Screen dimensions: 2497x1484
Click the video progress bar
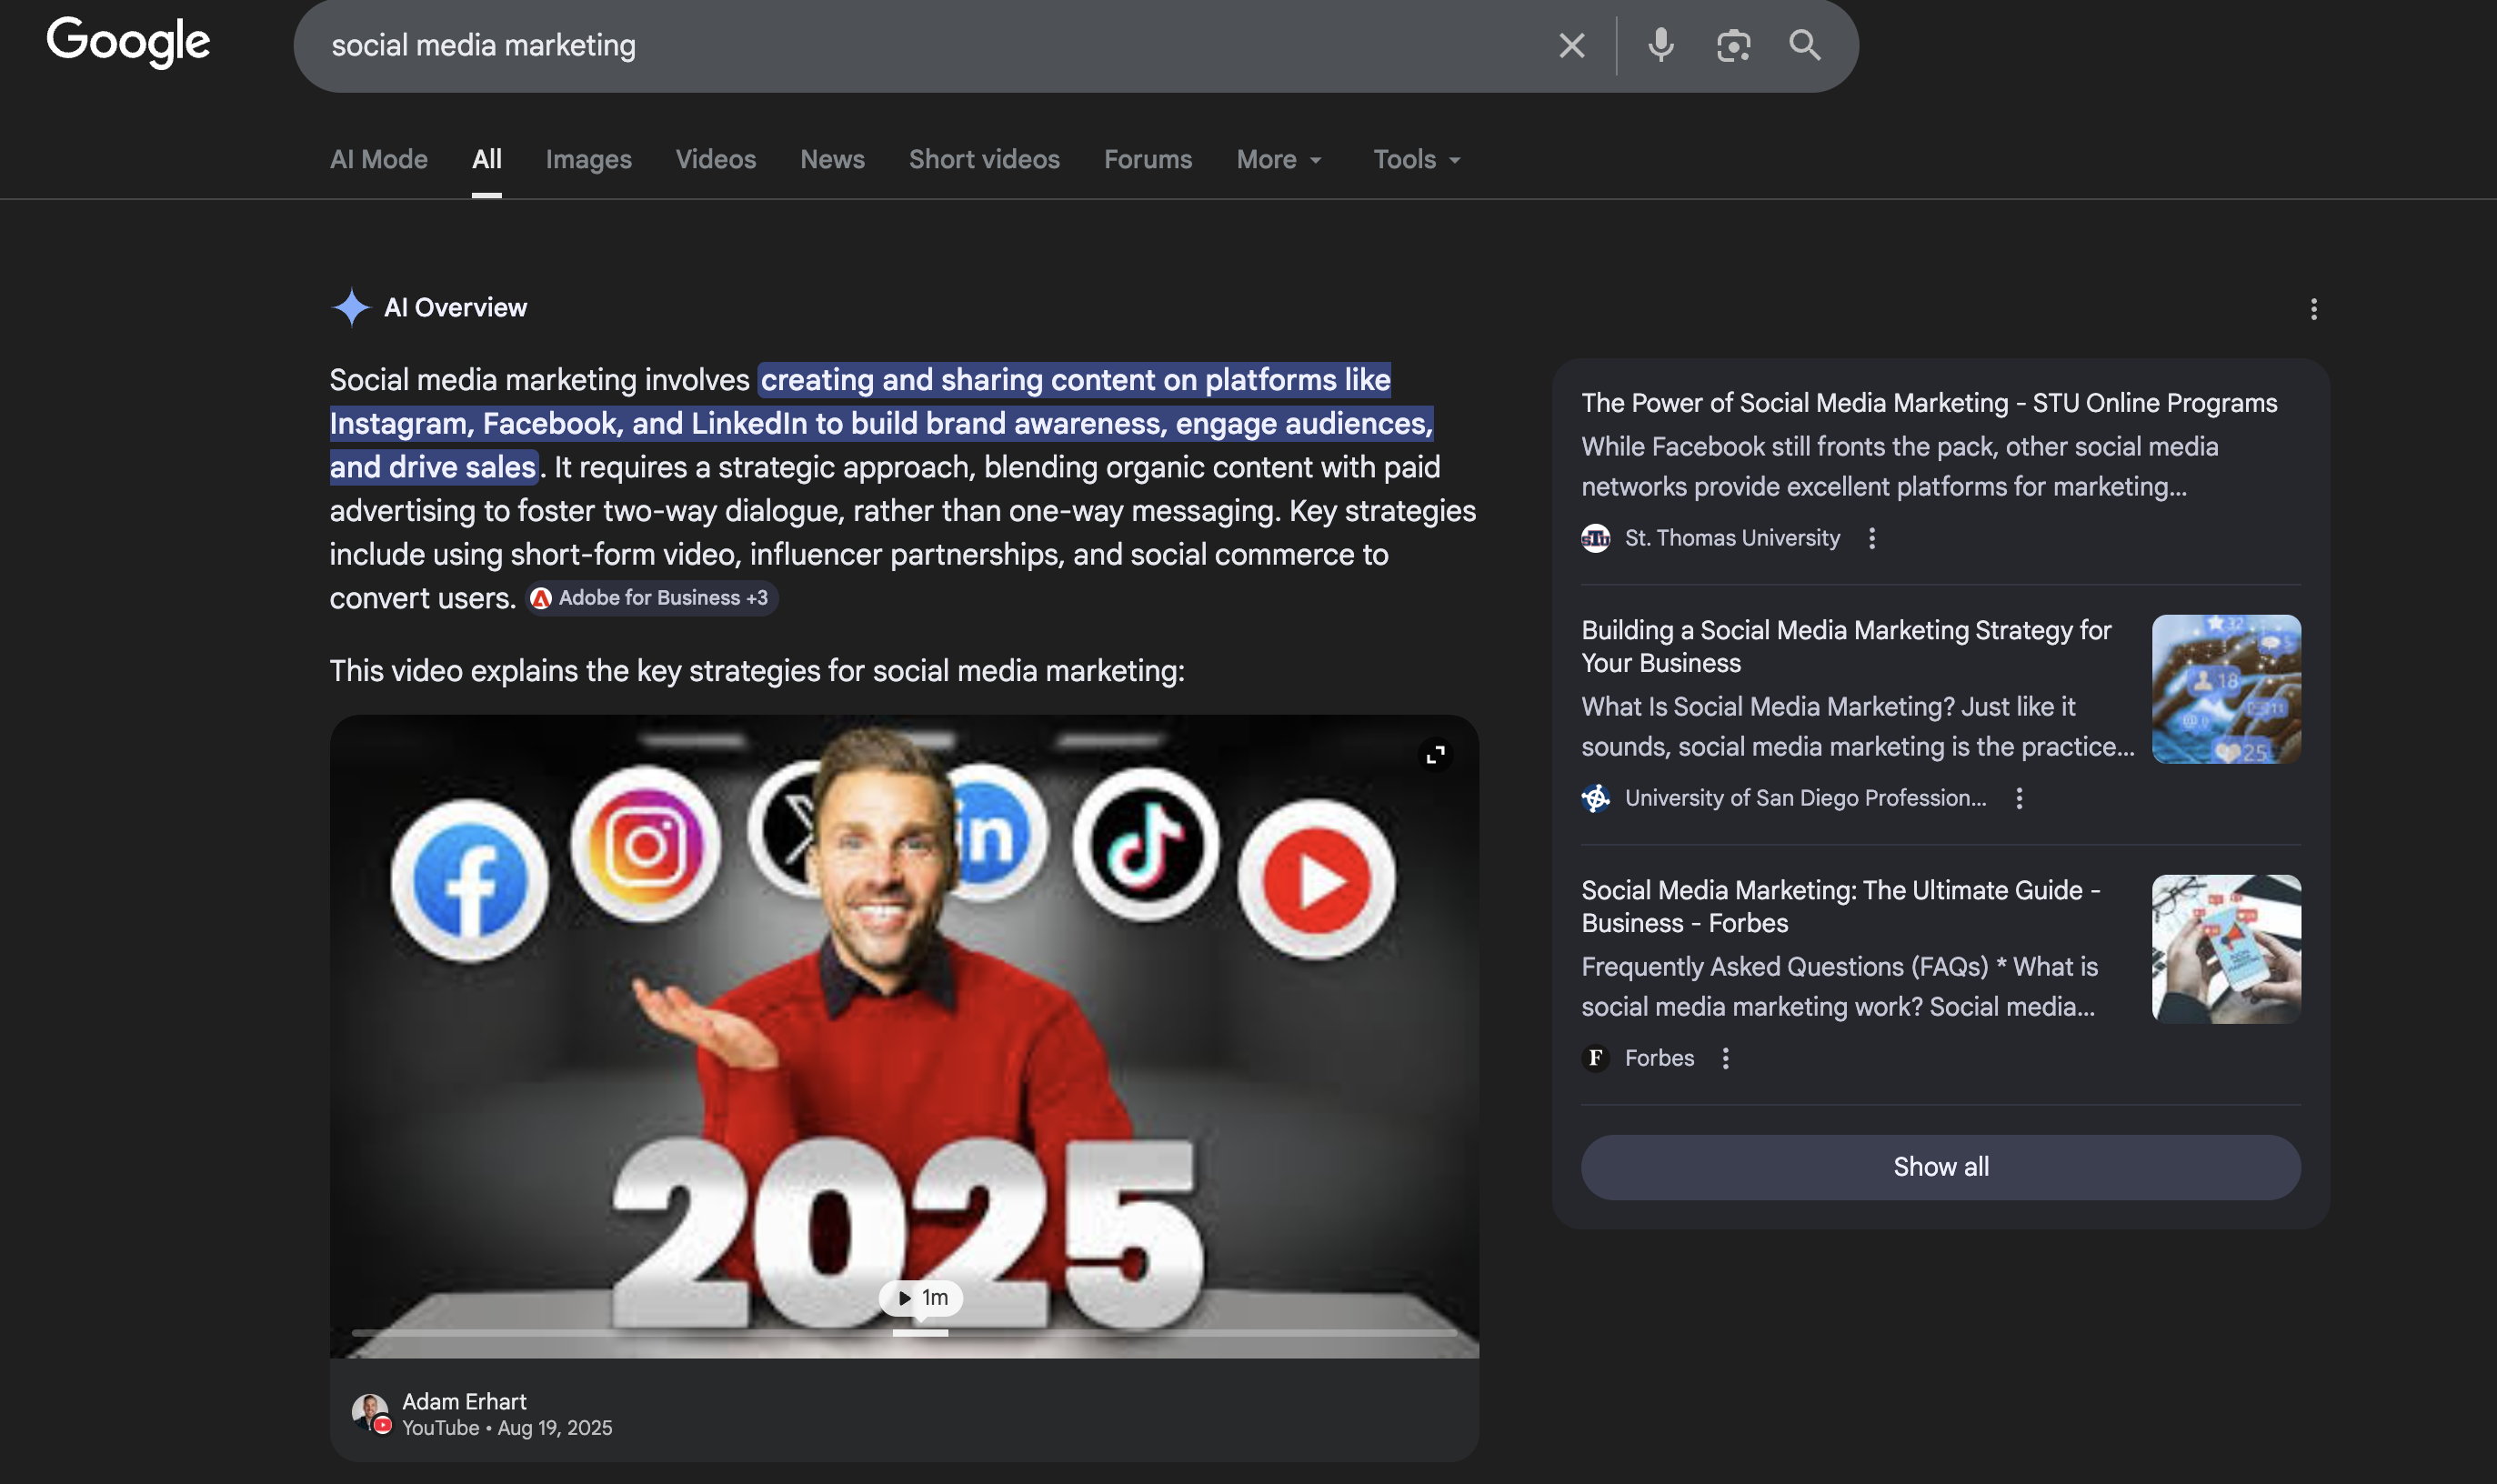pos(904,1333)
